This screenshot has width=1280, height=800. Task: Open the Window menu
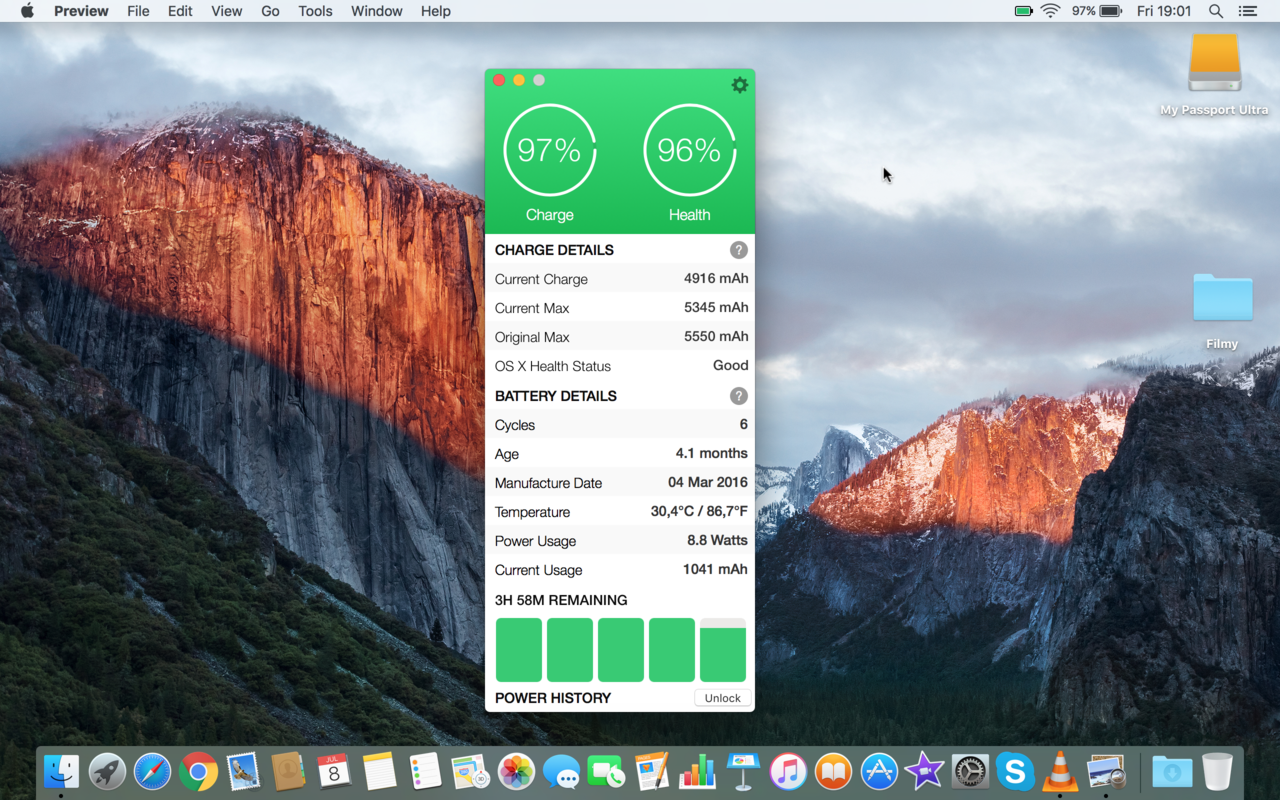377,11
